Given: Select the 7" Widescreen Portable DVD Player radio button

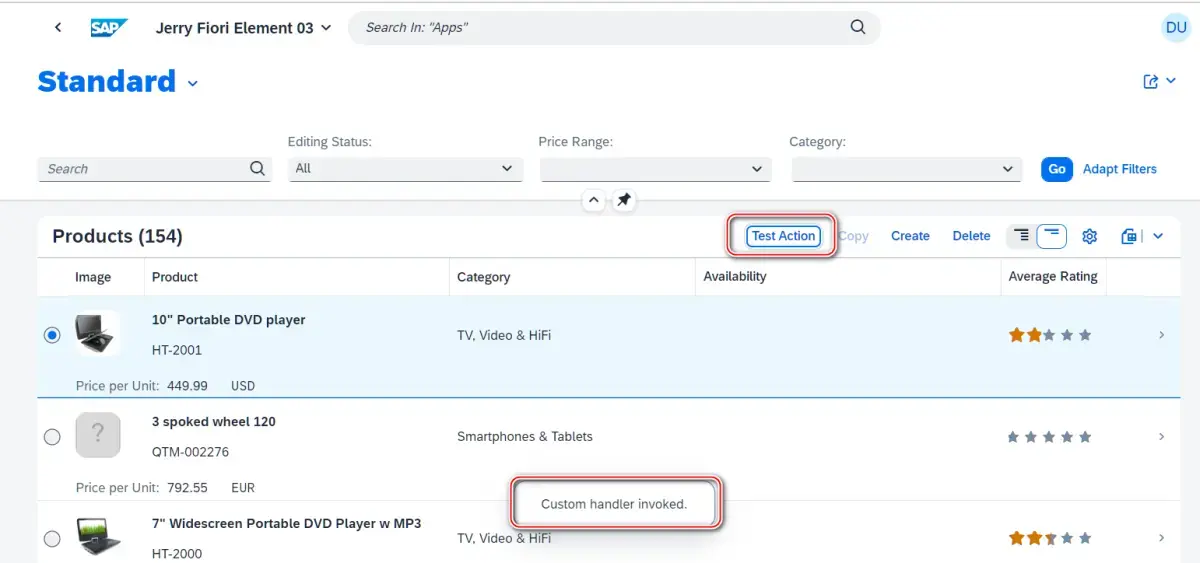Looking at the screenshot, I should click(x=52, y=539).
